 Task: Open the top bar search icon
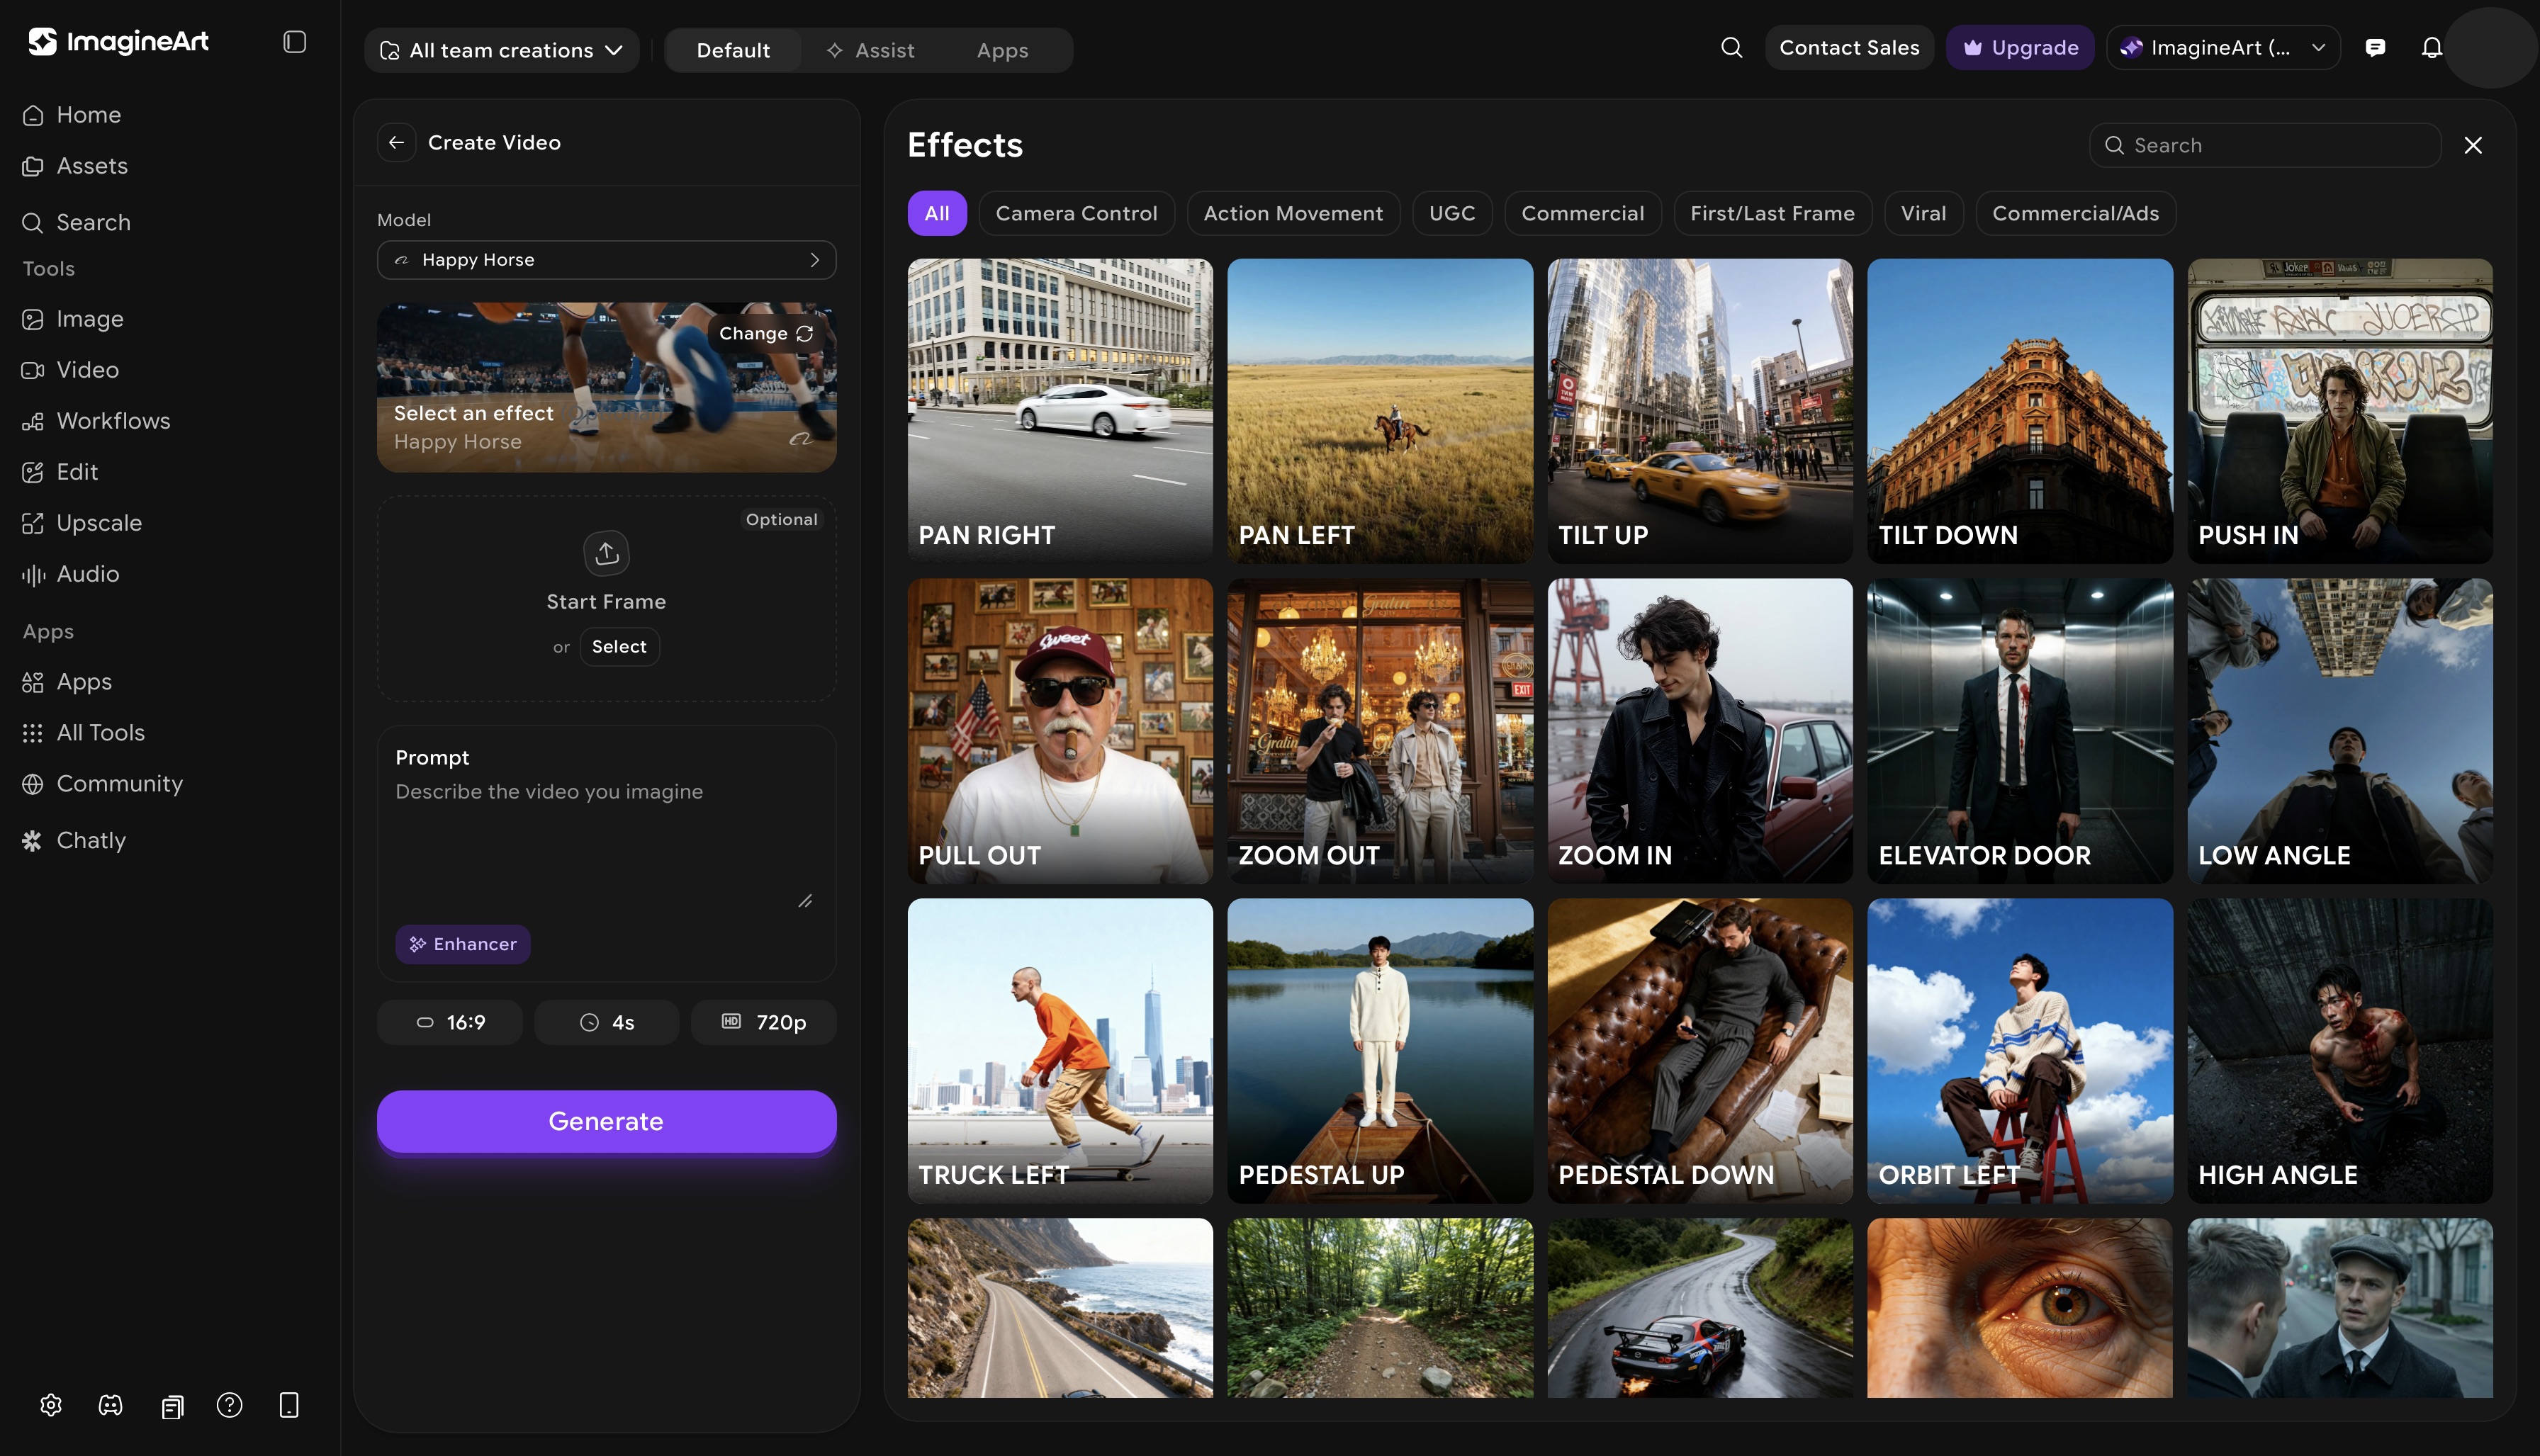click(1731, 48)
